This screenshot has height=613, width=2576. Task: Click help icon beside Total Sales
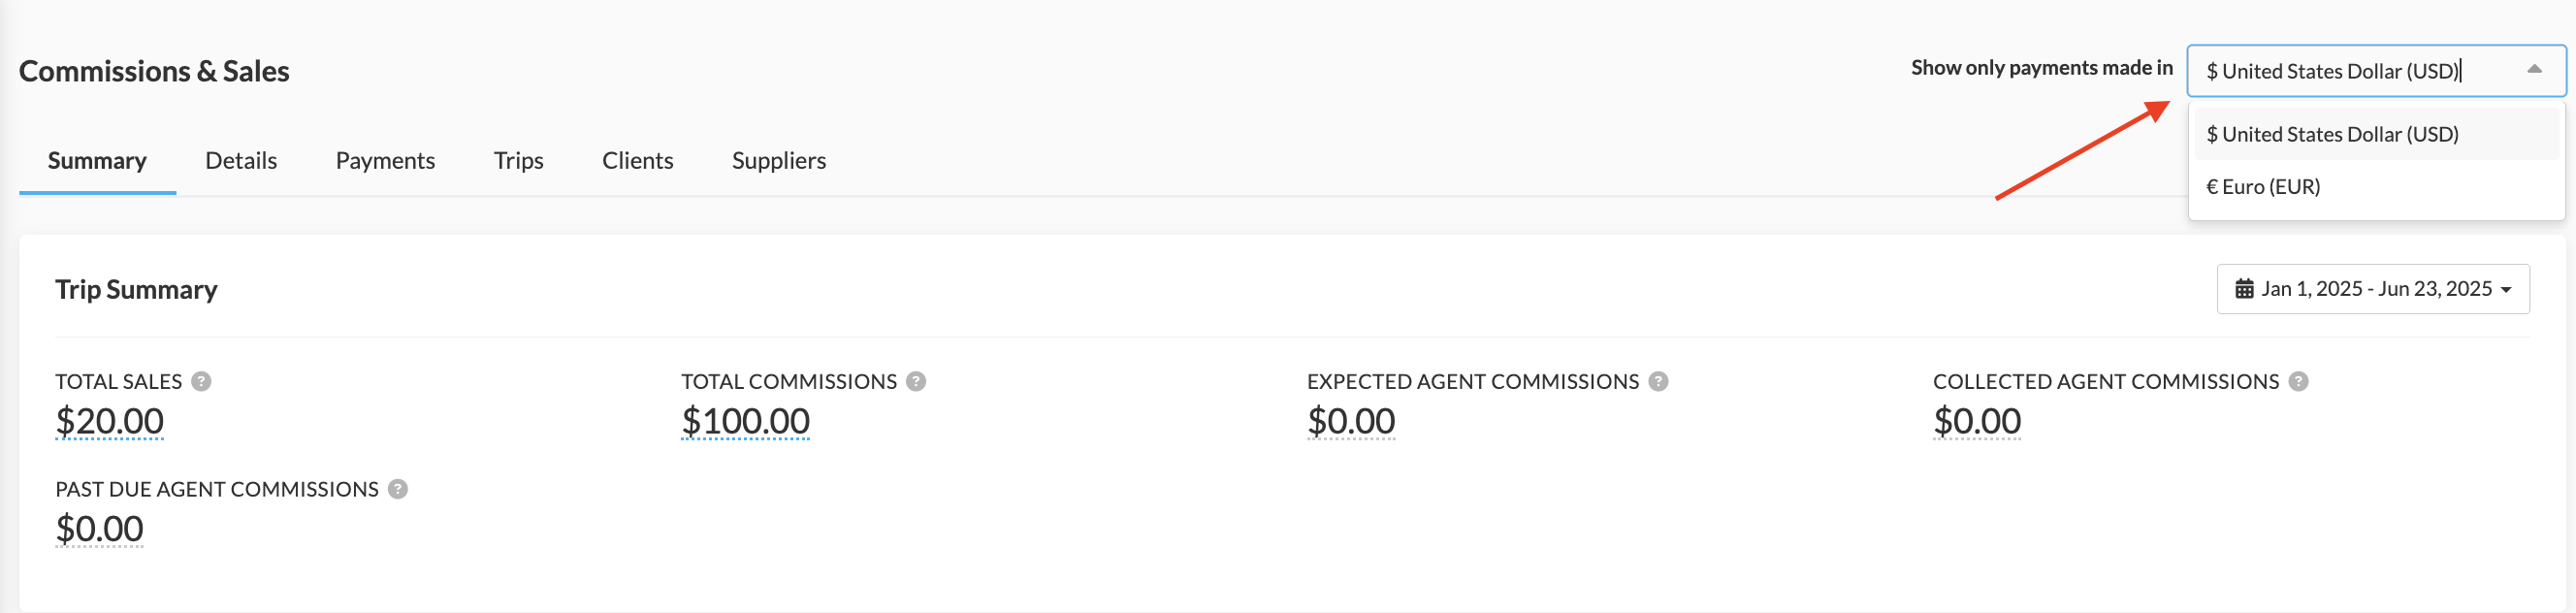[x=201, y=381]
